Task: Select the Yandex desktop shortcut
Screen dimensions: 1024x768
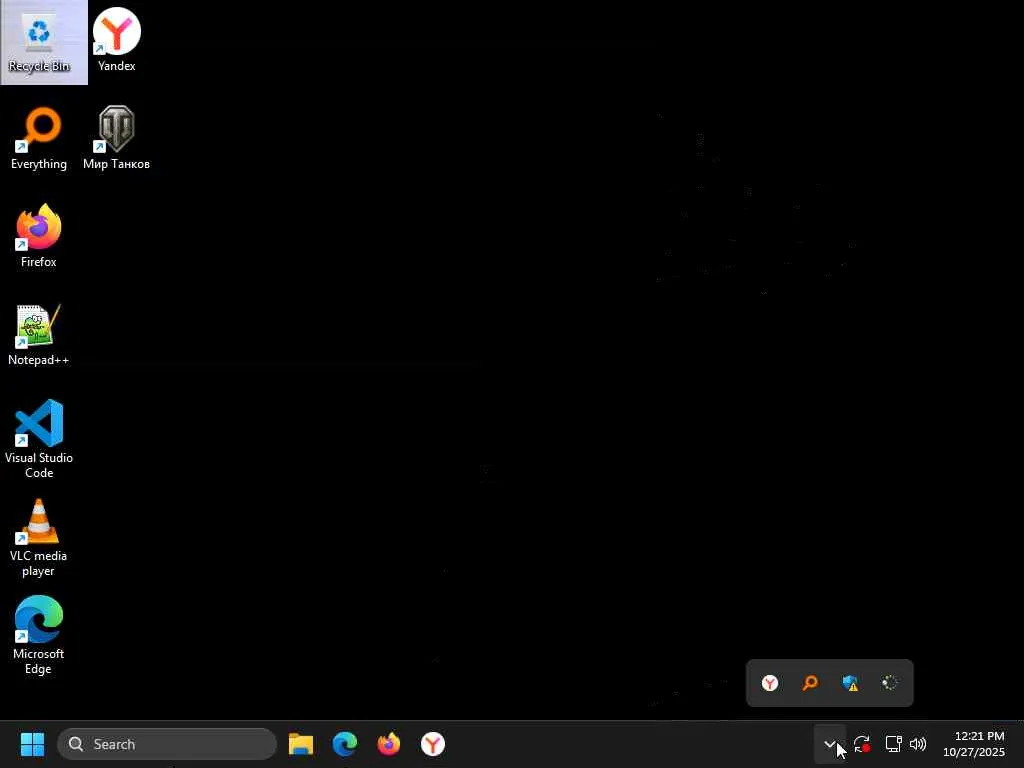Action: pyautogui.click(x=117, y=40)
